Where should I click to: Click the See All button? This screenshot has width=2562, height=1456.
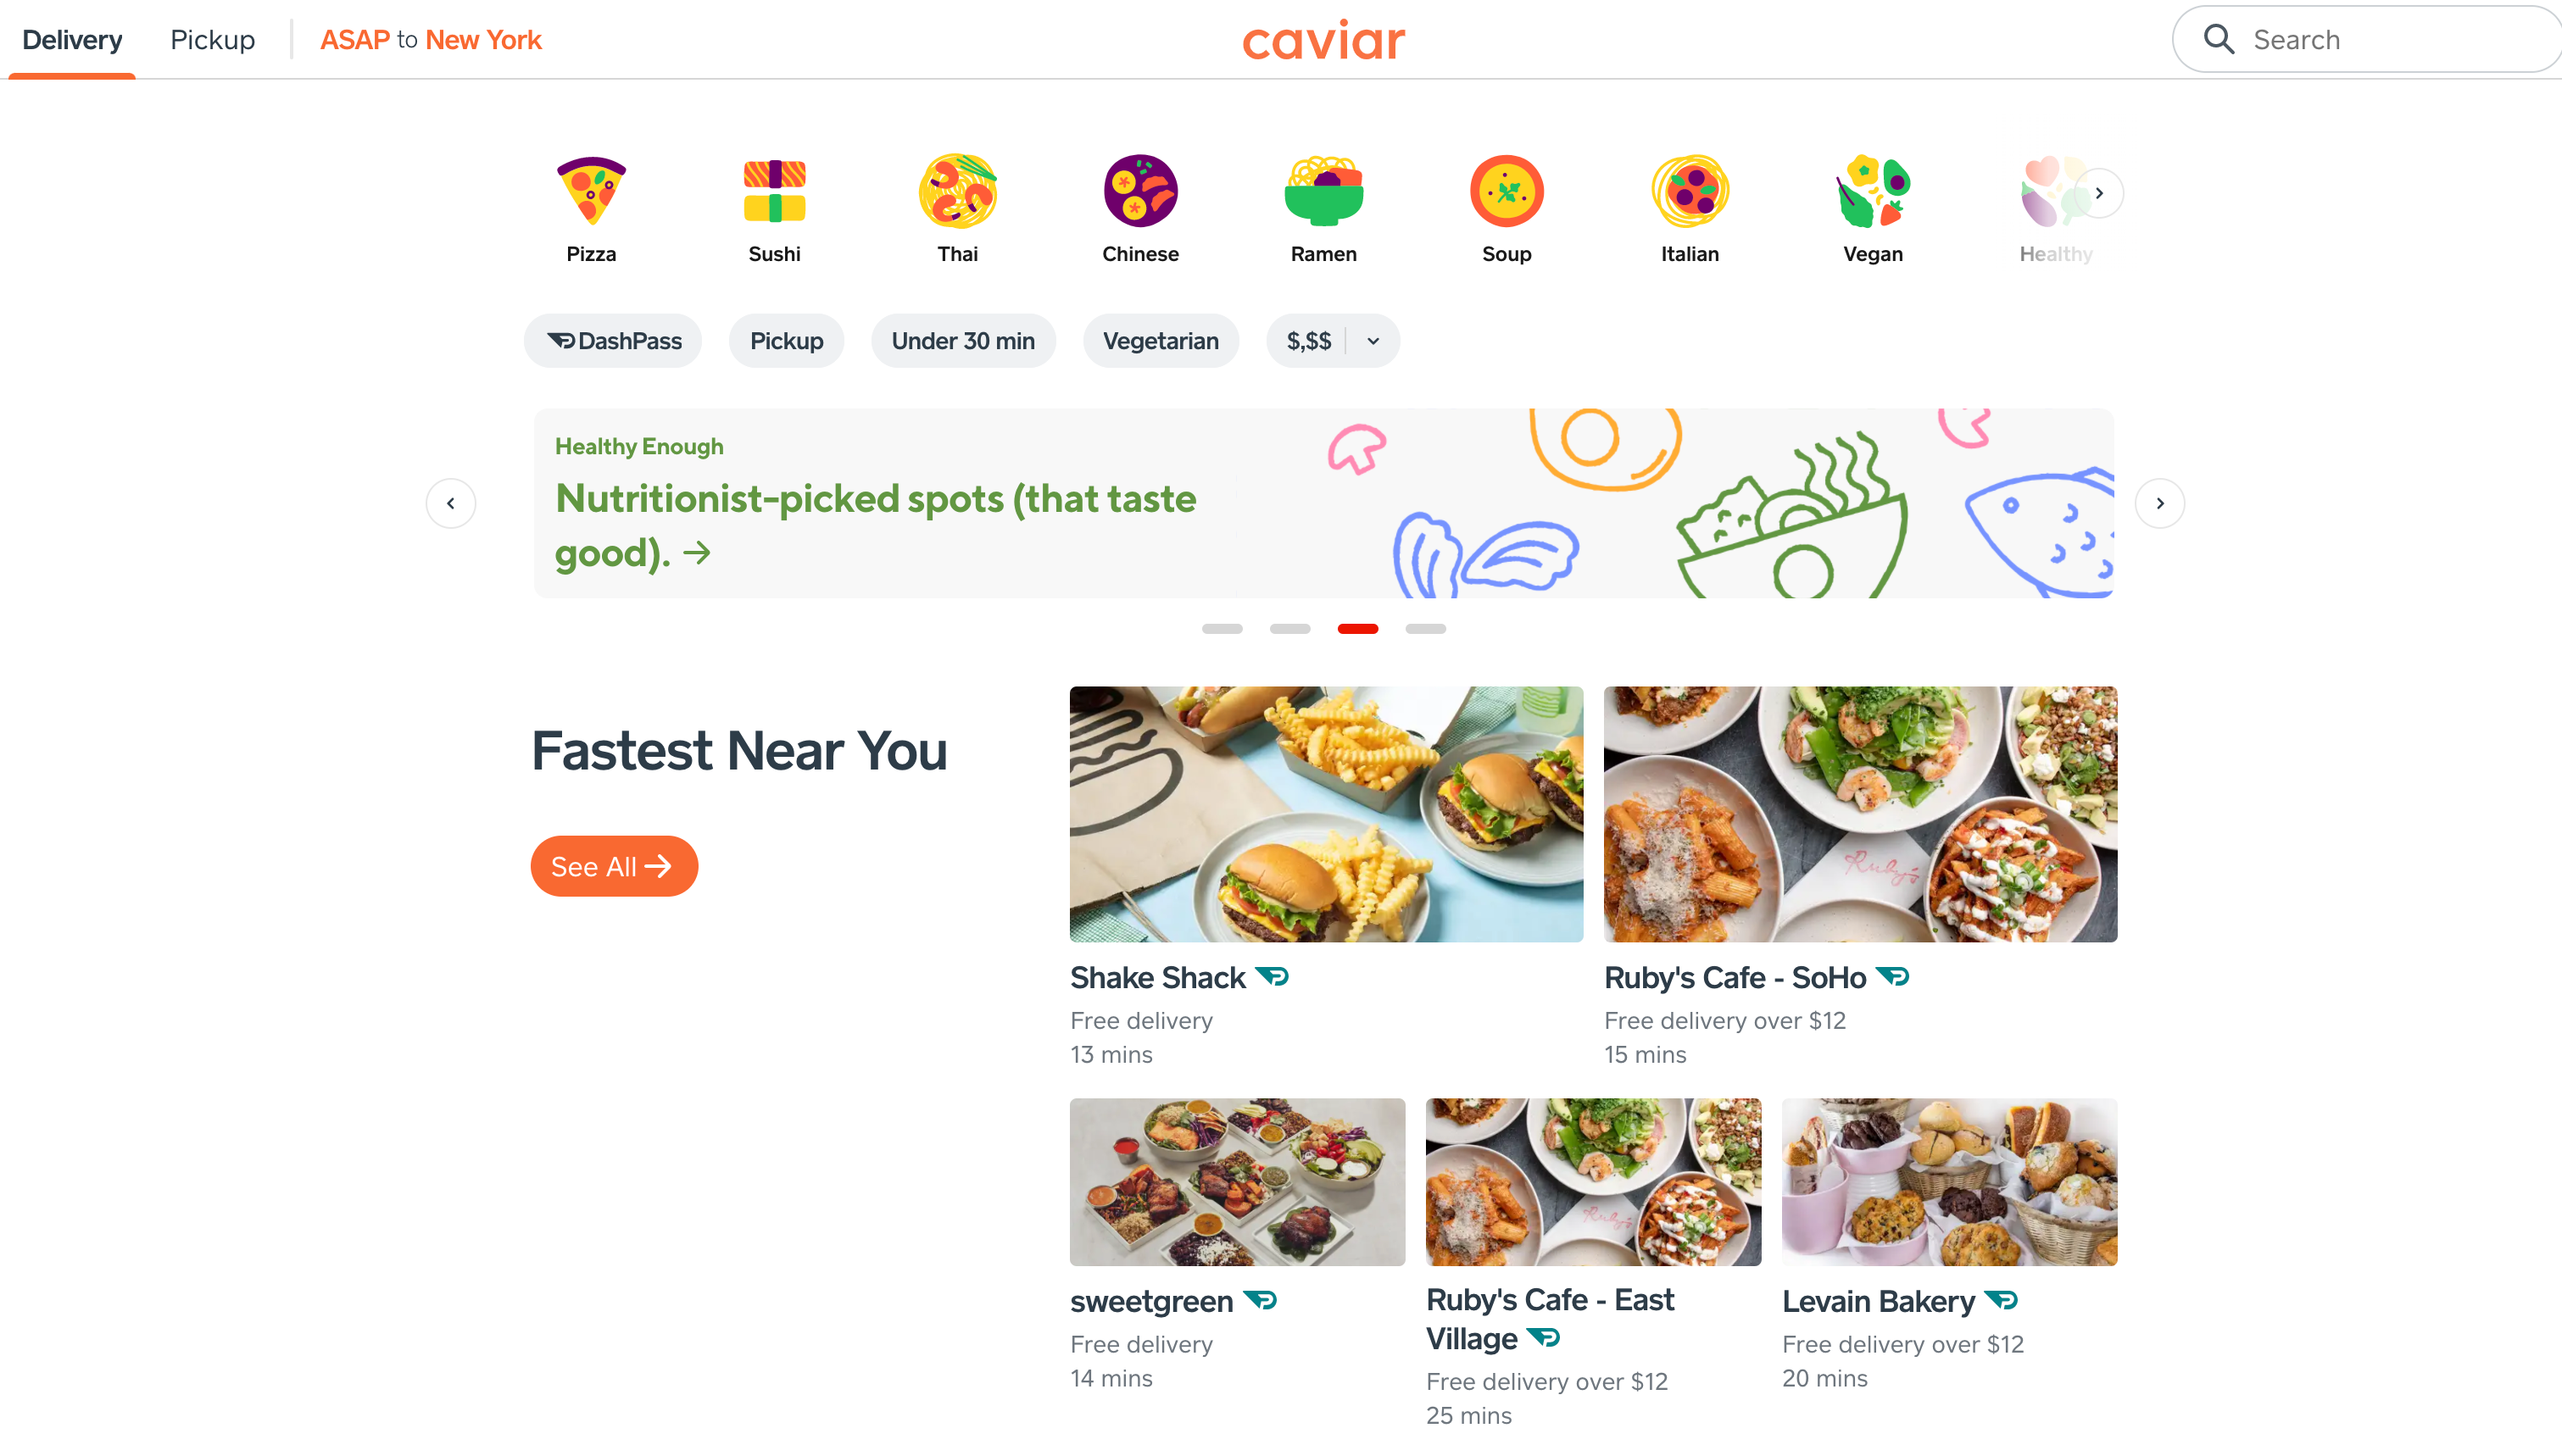[x=613, y=866]
